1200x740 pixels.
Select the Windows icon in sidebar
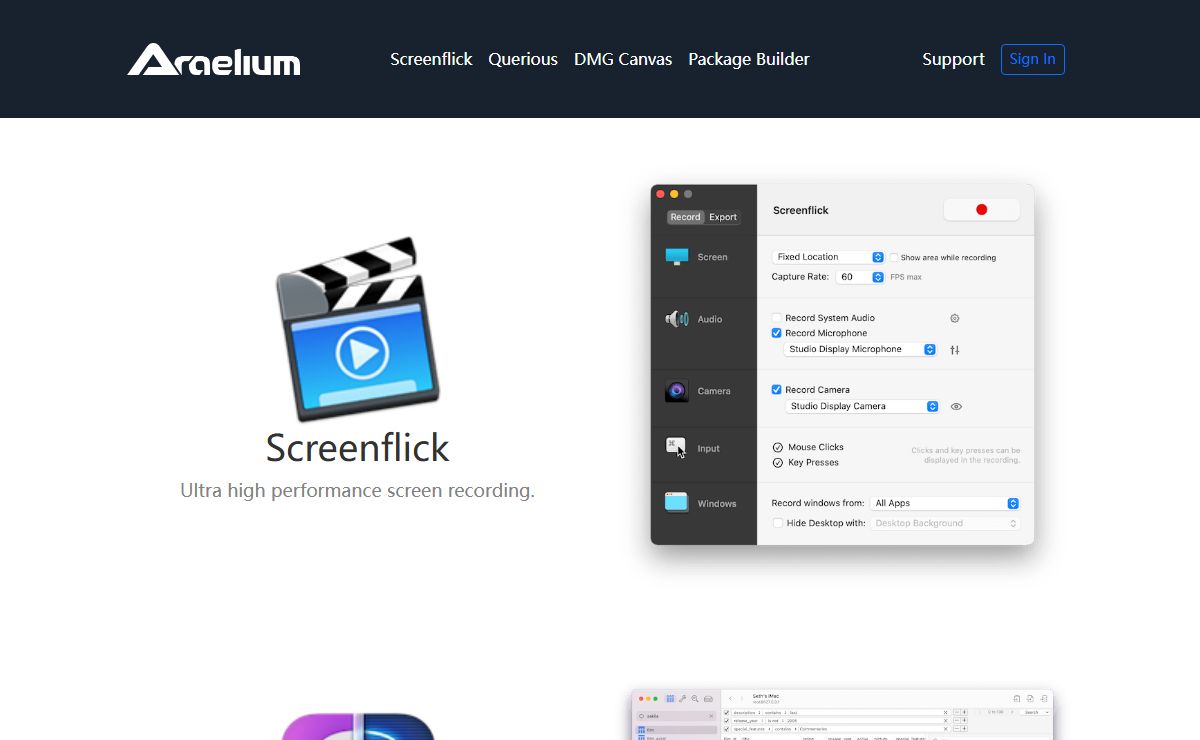pos(677,503)
